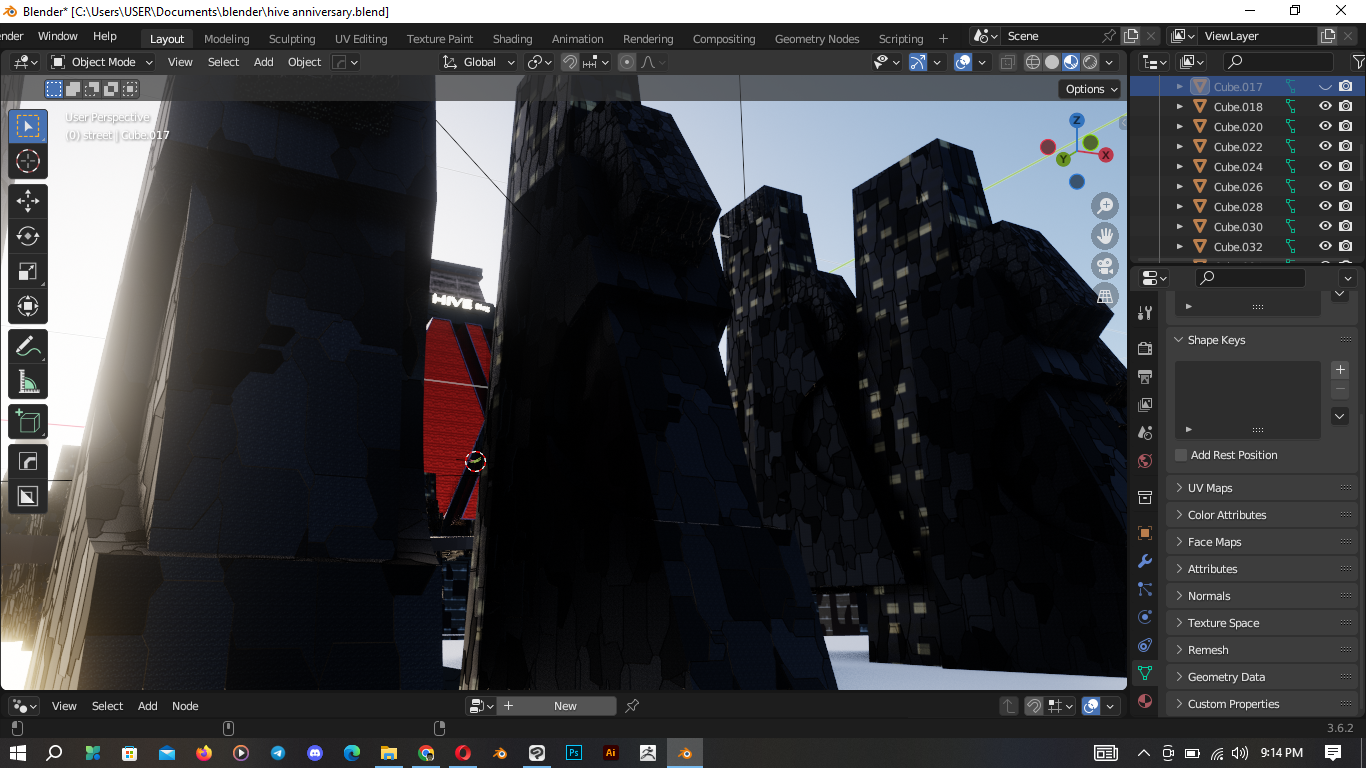Toggle proportional editing in header
1366x768 pixels.
coord(627,62)
